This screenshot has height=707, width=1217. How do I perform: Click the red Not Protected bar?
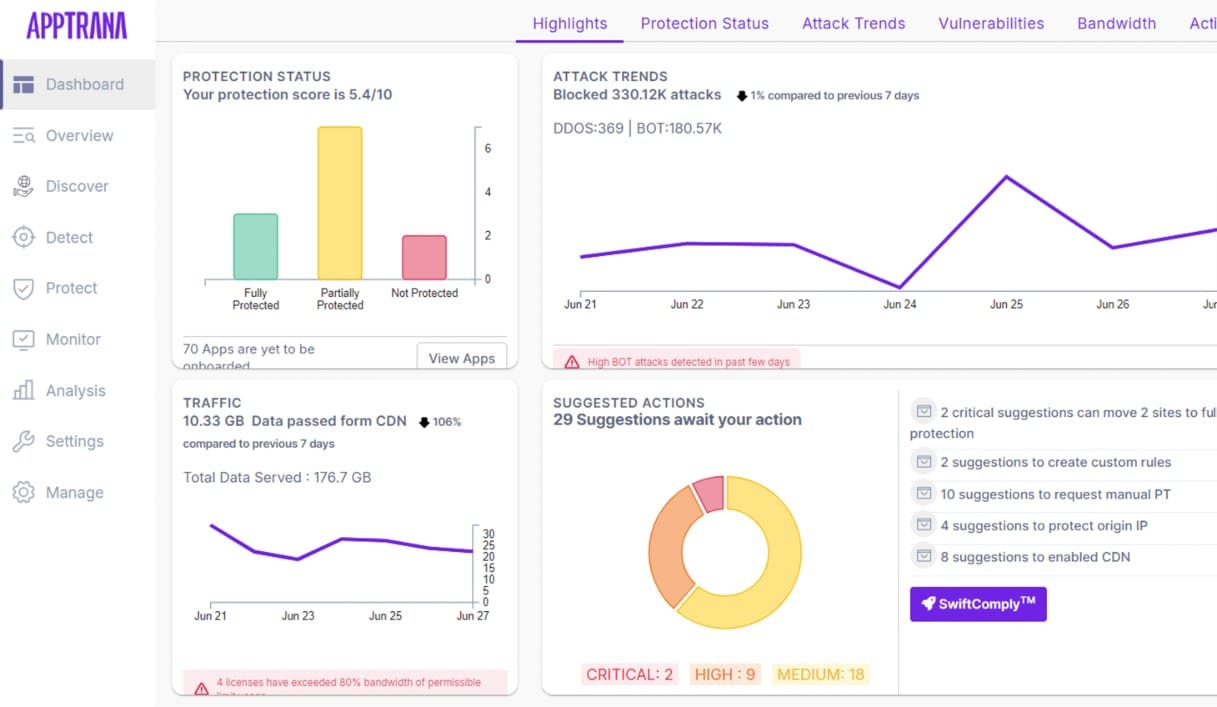(x=424, y=258)
